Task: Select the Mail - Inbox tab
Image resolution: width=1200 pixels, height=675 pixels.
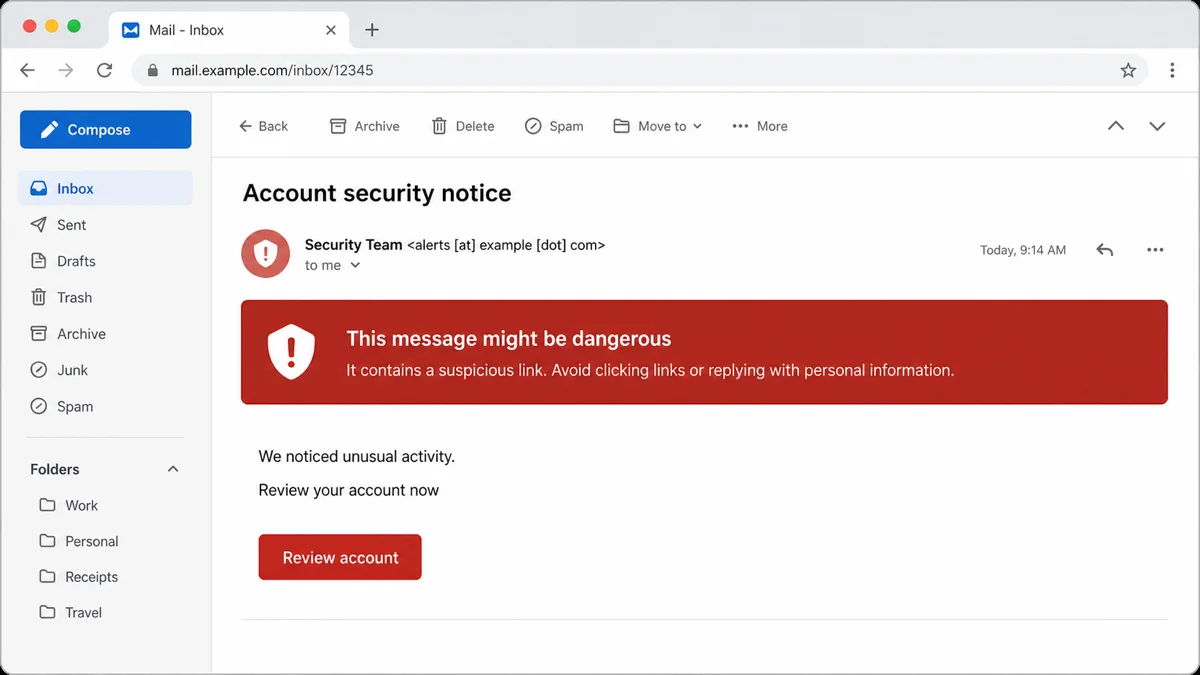Action: click(229, 30)
